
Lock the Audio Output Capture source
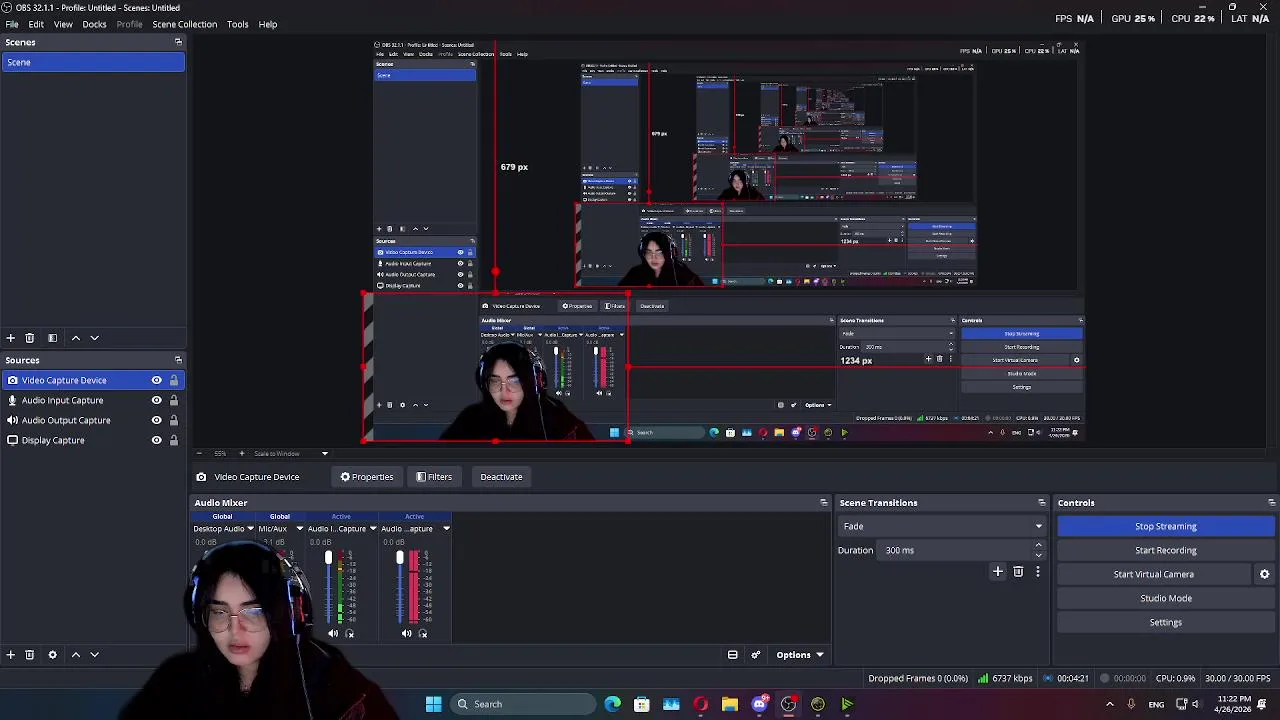(x=173, y=420)
